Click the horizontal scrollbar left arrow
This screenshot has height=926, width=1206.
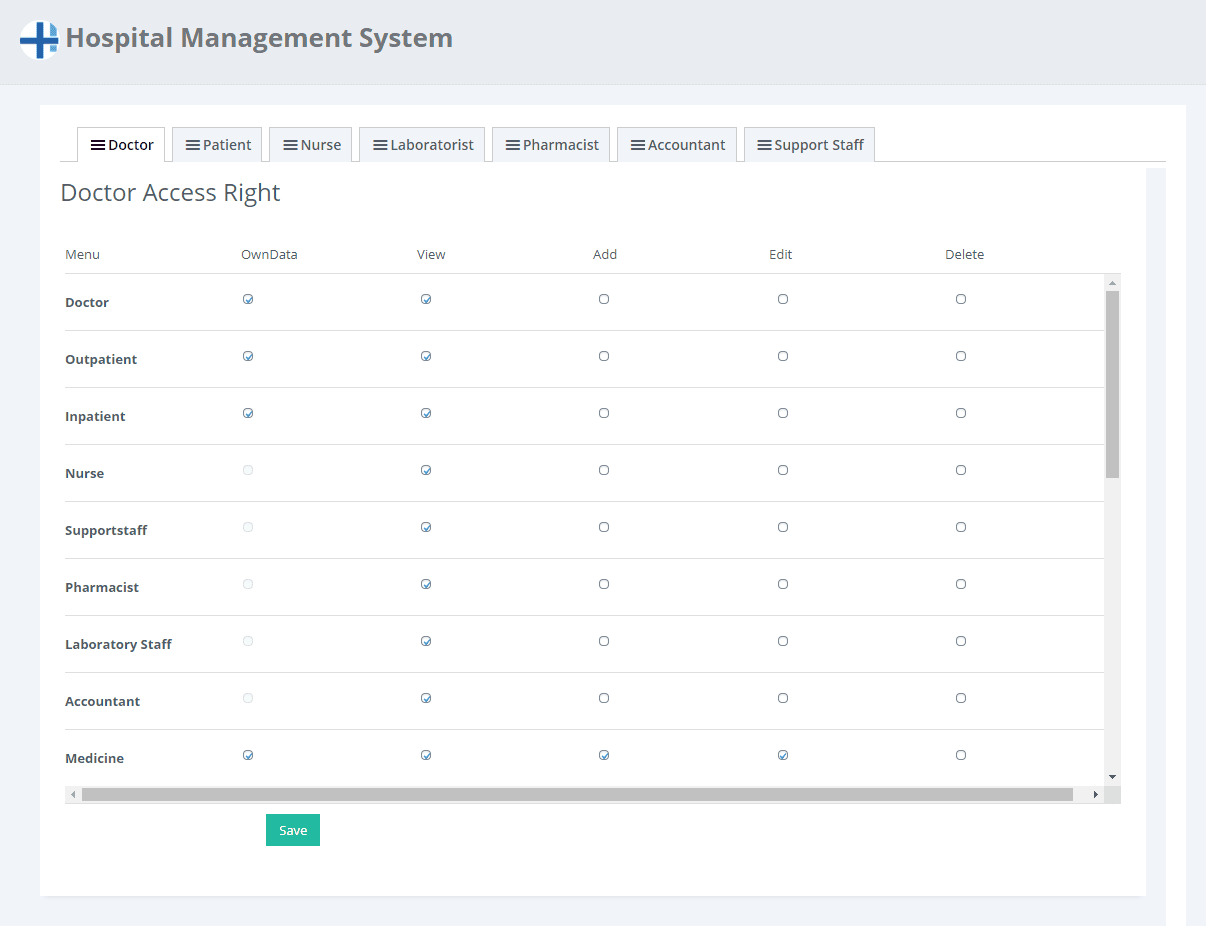[x=73, y=794]
